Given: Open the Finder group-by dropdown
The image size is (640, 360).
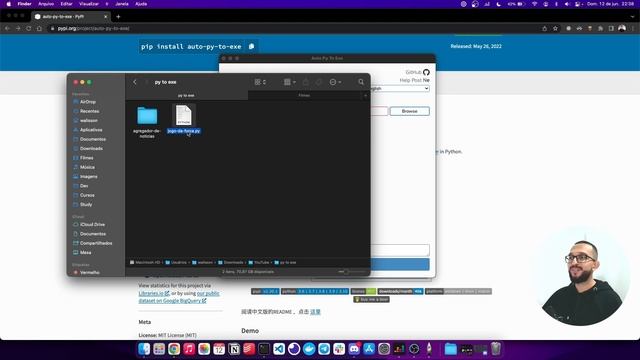Looking at the screenshot, I should click(x=290, y=82).
